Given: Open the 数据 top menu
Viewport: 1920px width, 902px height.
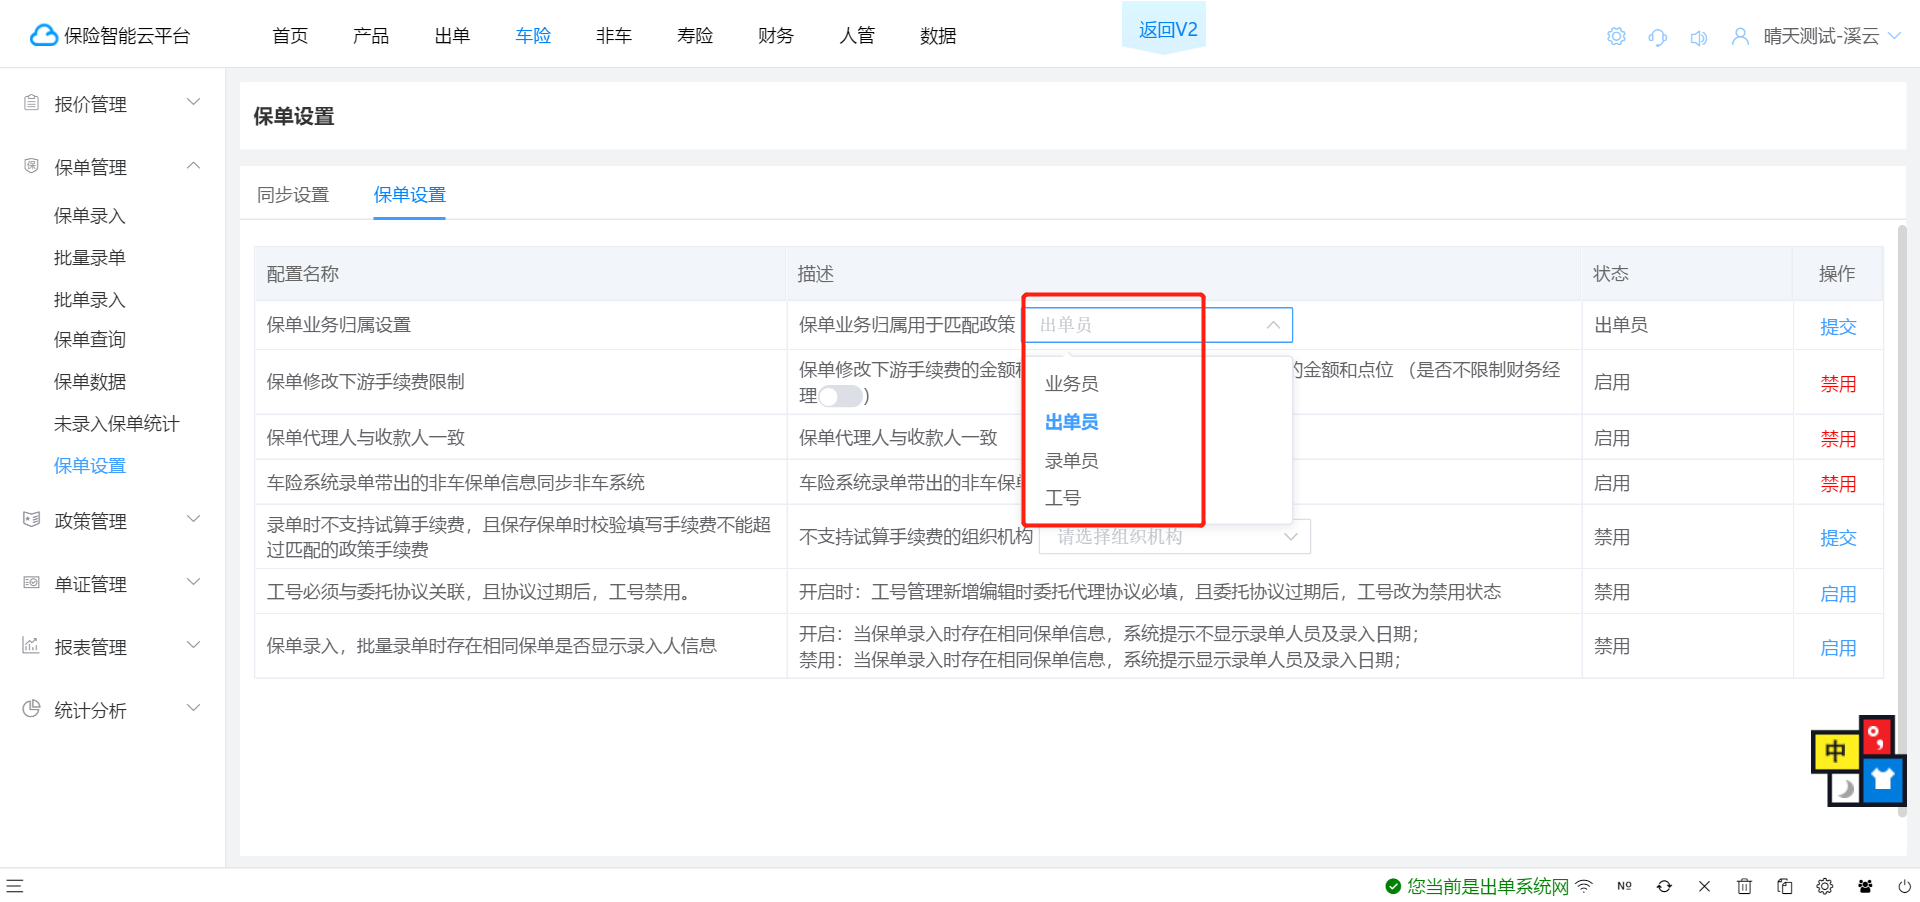Looking at the screenshot, I should pos(938,36).
